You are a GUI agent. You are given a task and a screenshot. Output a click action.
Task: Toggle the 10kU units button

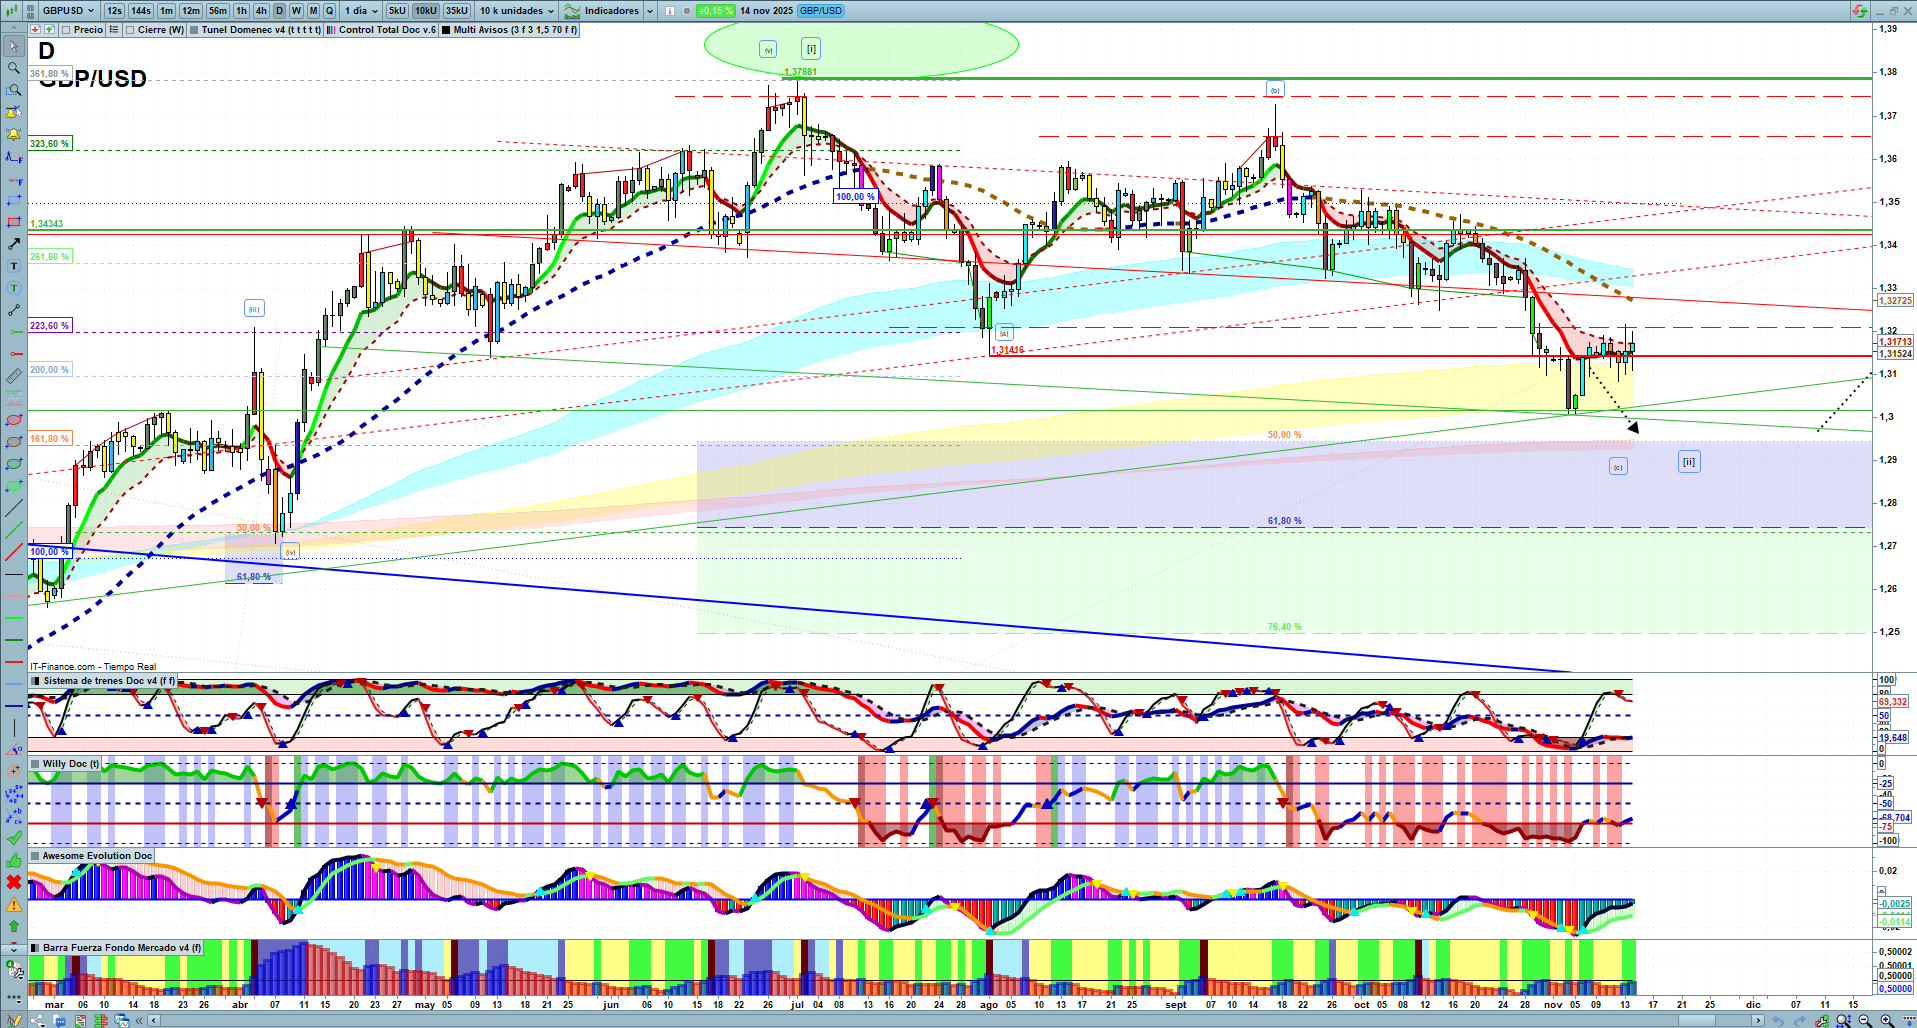tap(426, 11)
